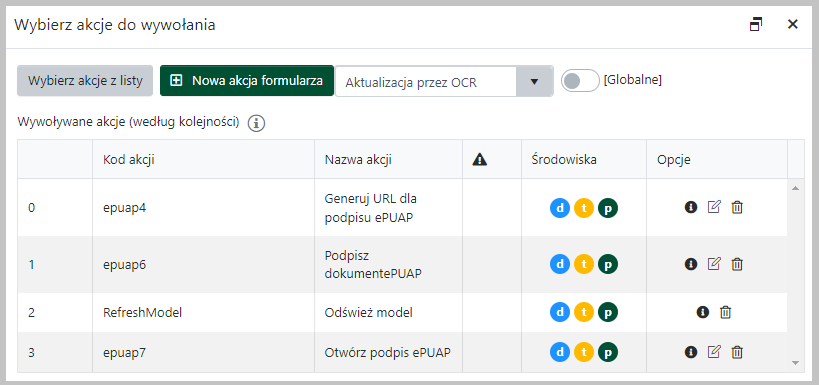
Task: Show info for the RefreshModel action
Action: pos(703,312)
